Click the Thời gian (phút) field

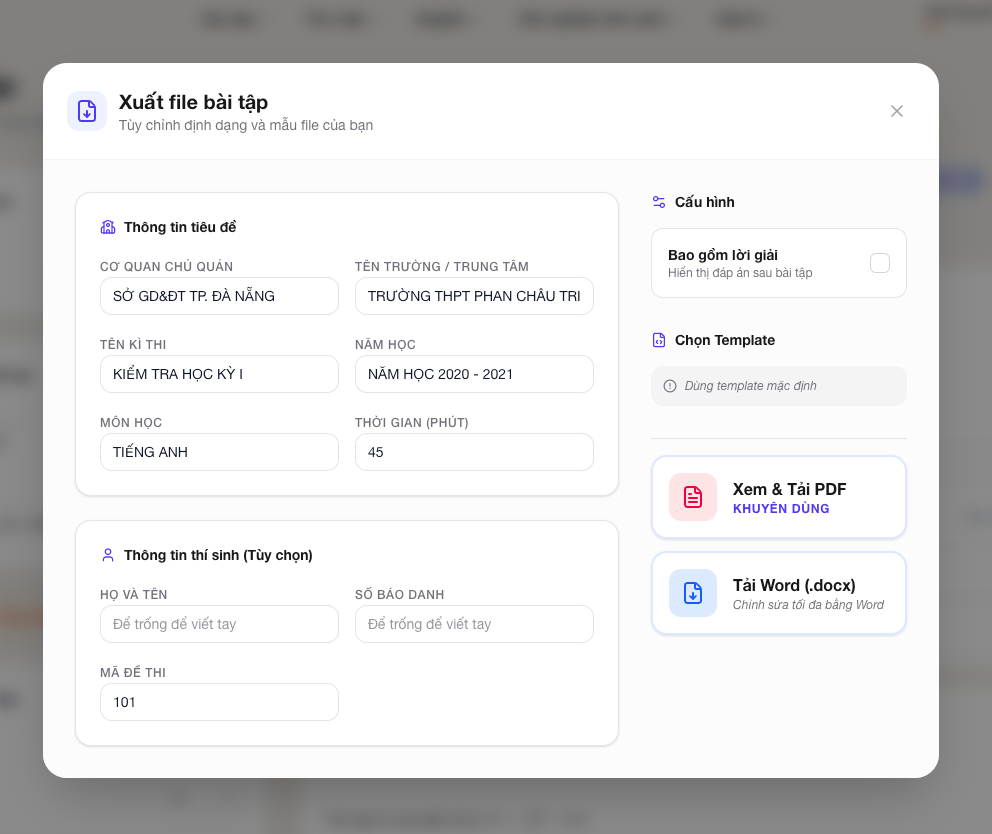[474, 452]
